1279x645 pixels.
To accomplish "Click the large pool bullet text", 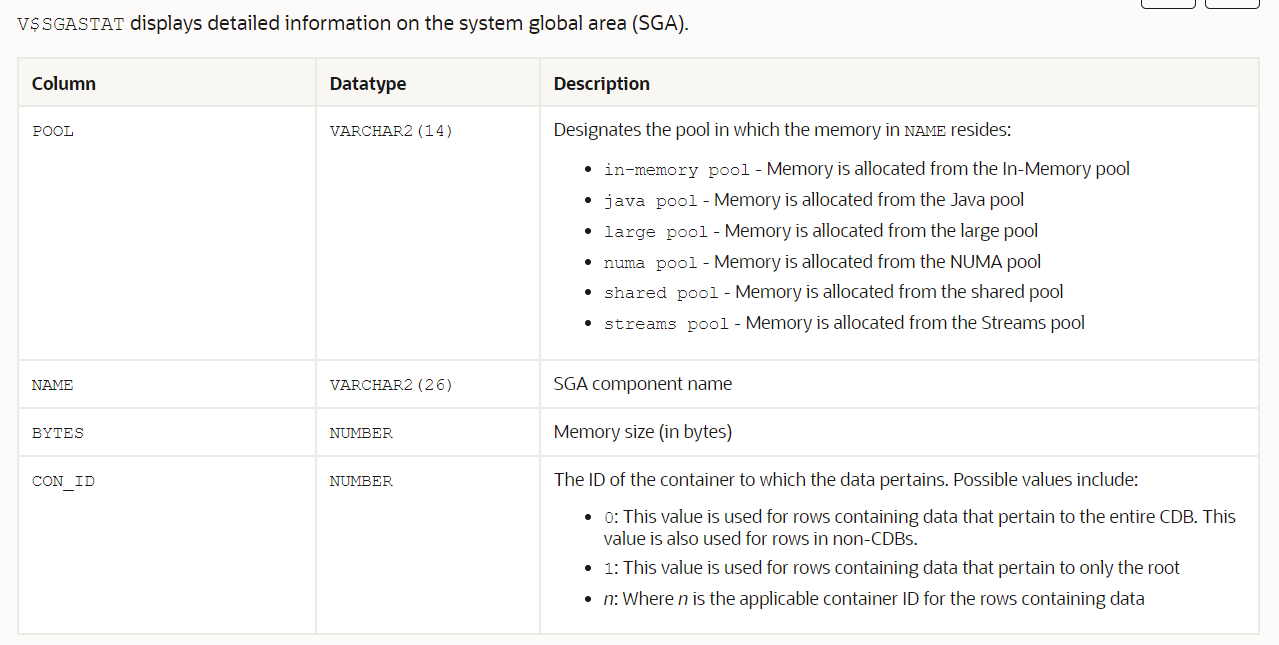I will coord(655,232).
